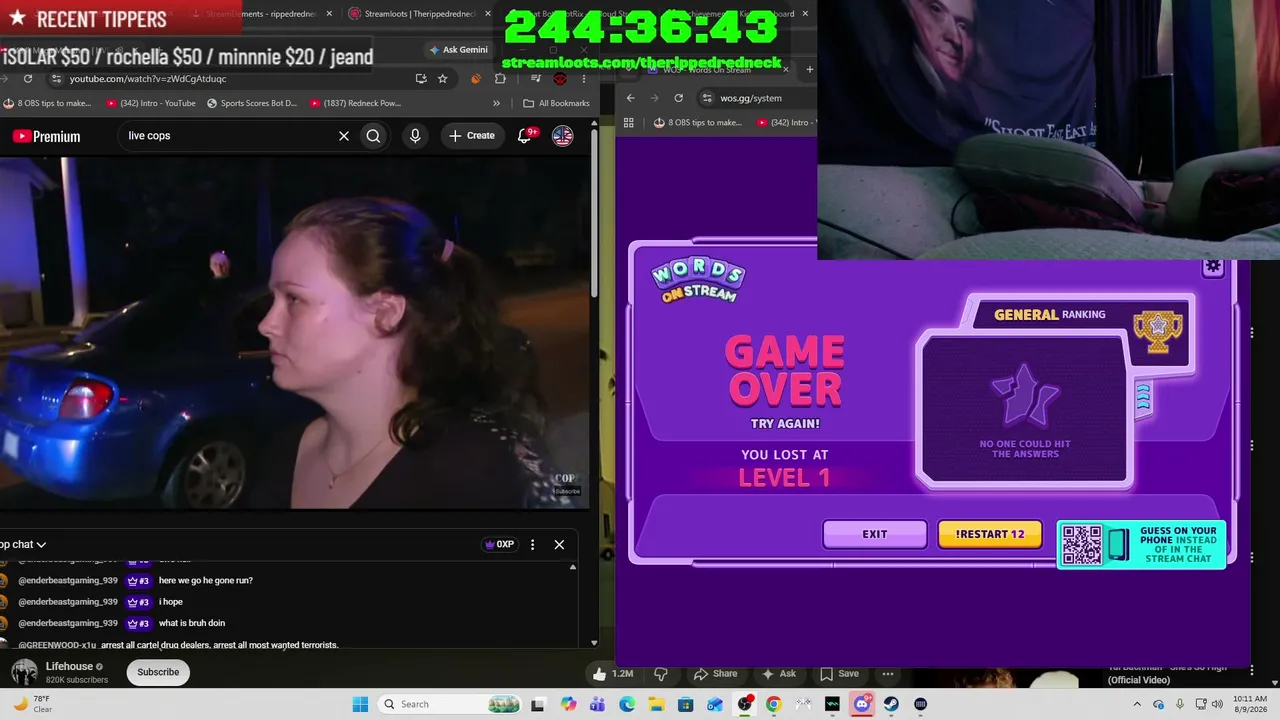Open All Bookmarks folder
Viewport: 1280px width, 720px height.
click(x=556, y=103)
